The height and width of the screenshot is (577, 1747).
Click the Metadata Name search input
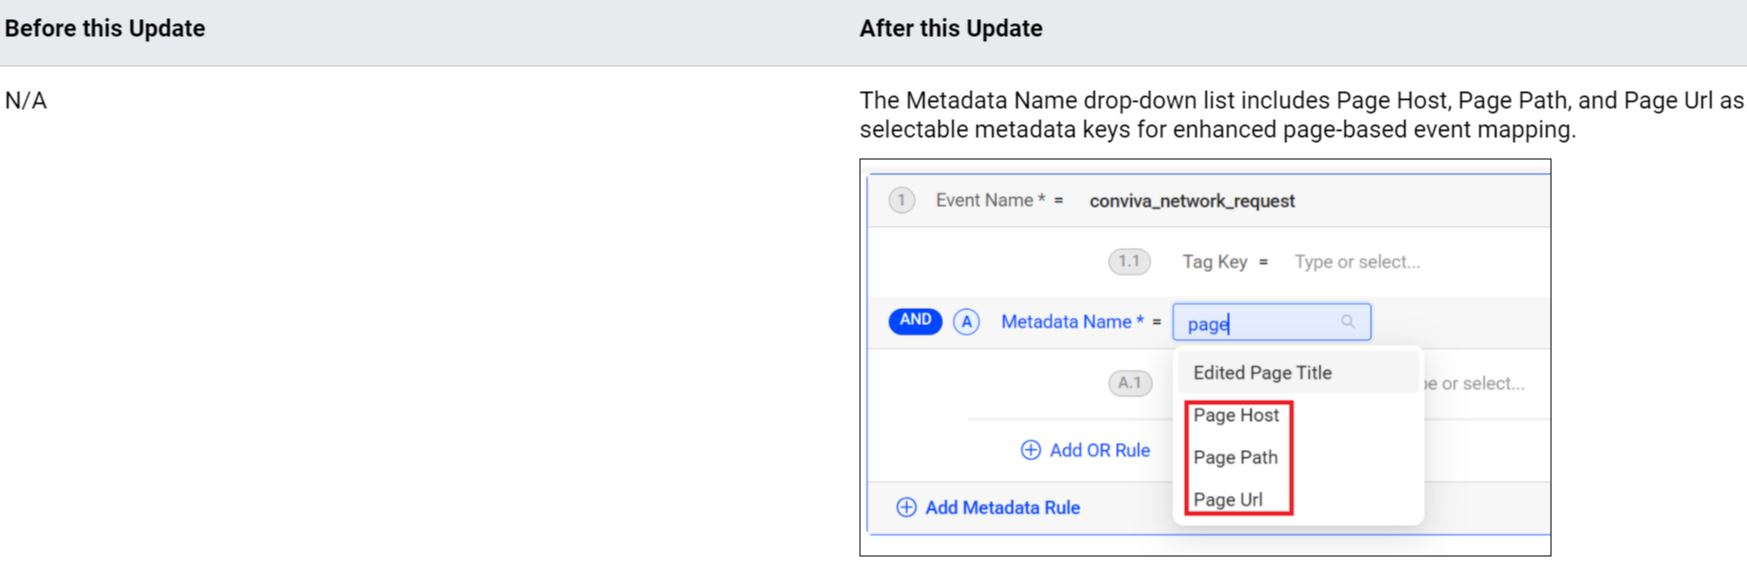tap(1271, 322)
